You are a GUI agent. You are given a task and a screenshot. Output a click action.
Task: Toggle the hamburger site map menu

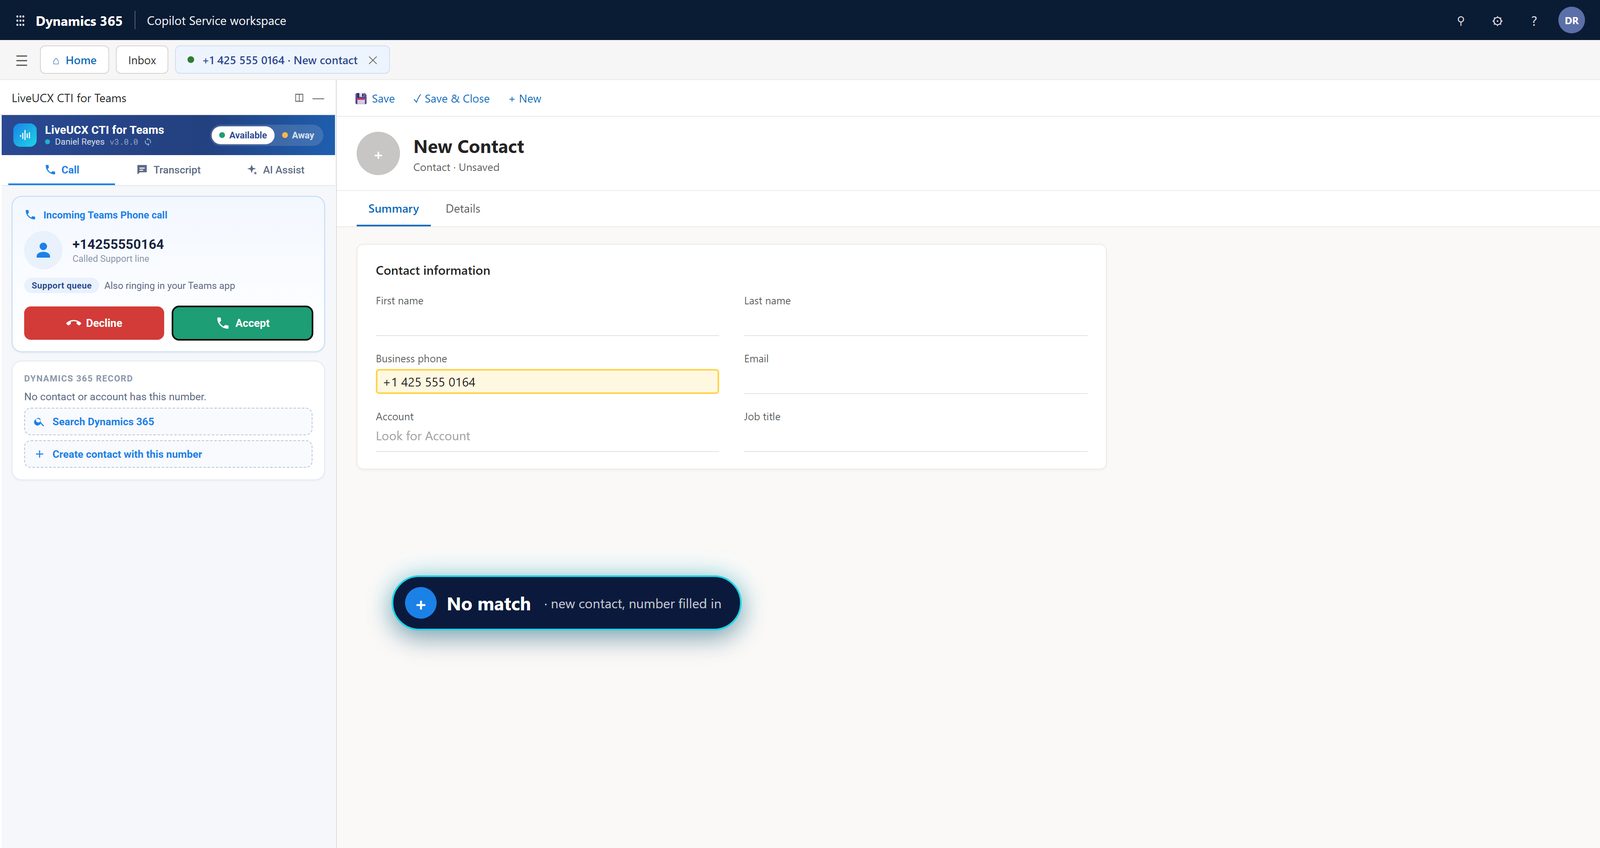click(x=21, y=60)
